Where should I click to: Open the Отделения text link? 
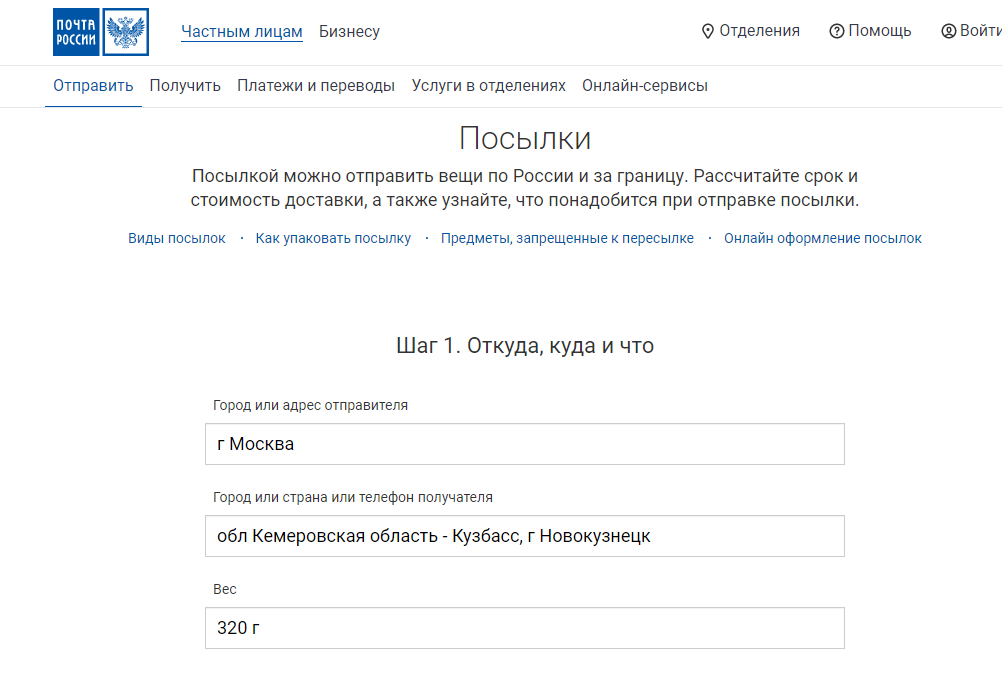click(759, 31)
